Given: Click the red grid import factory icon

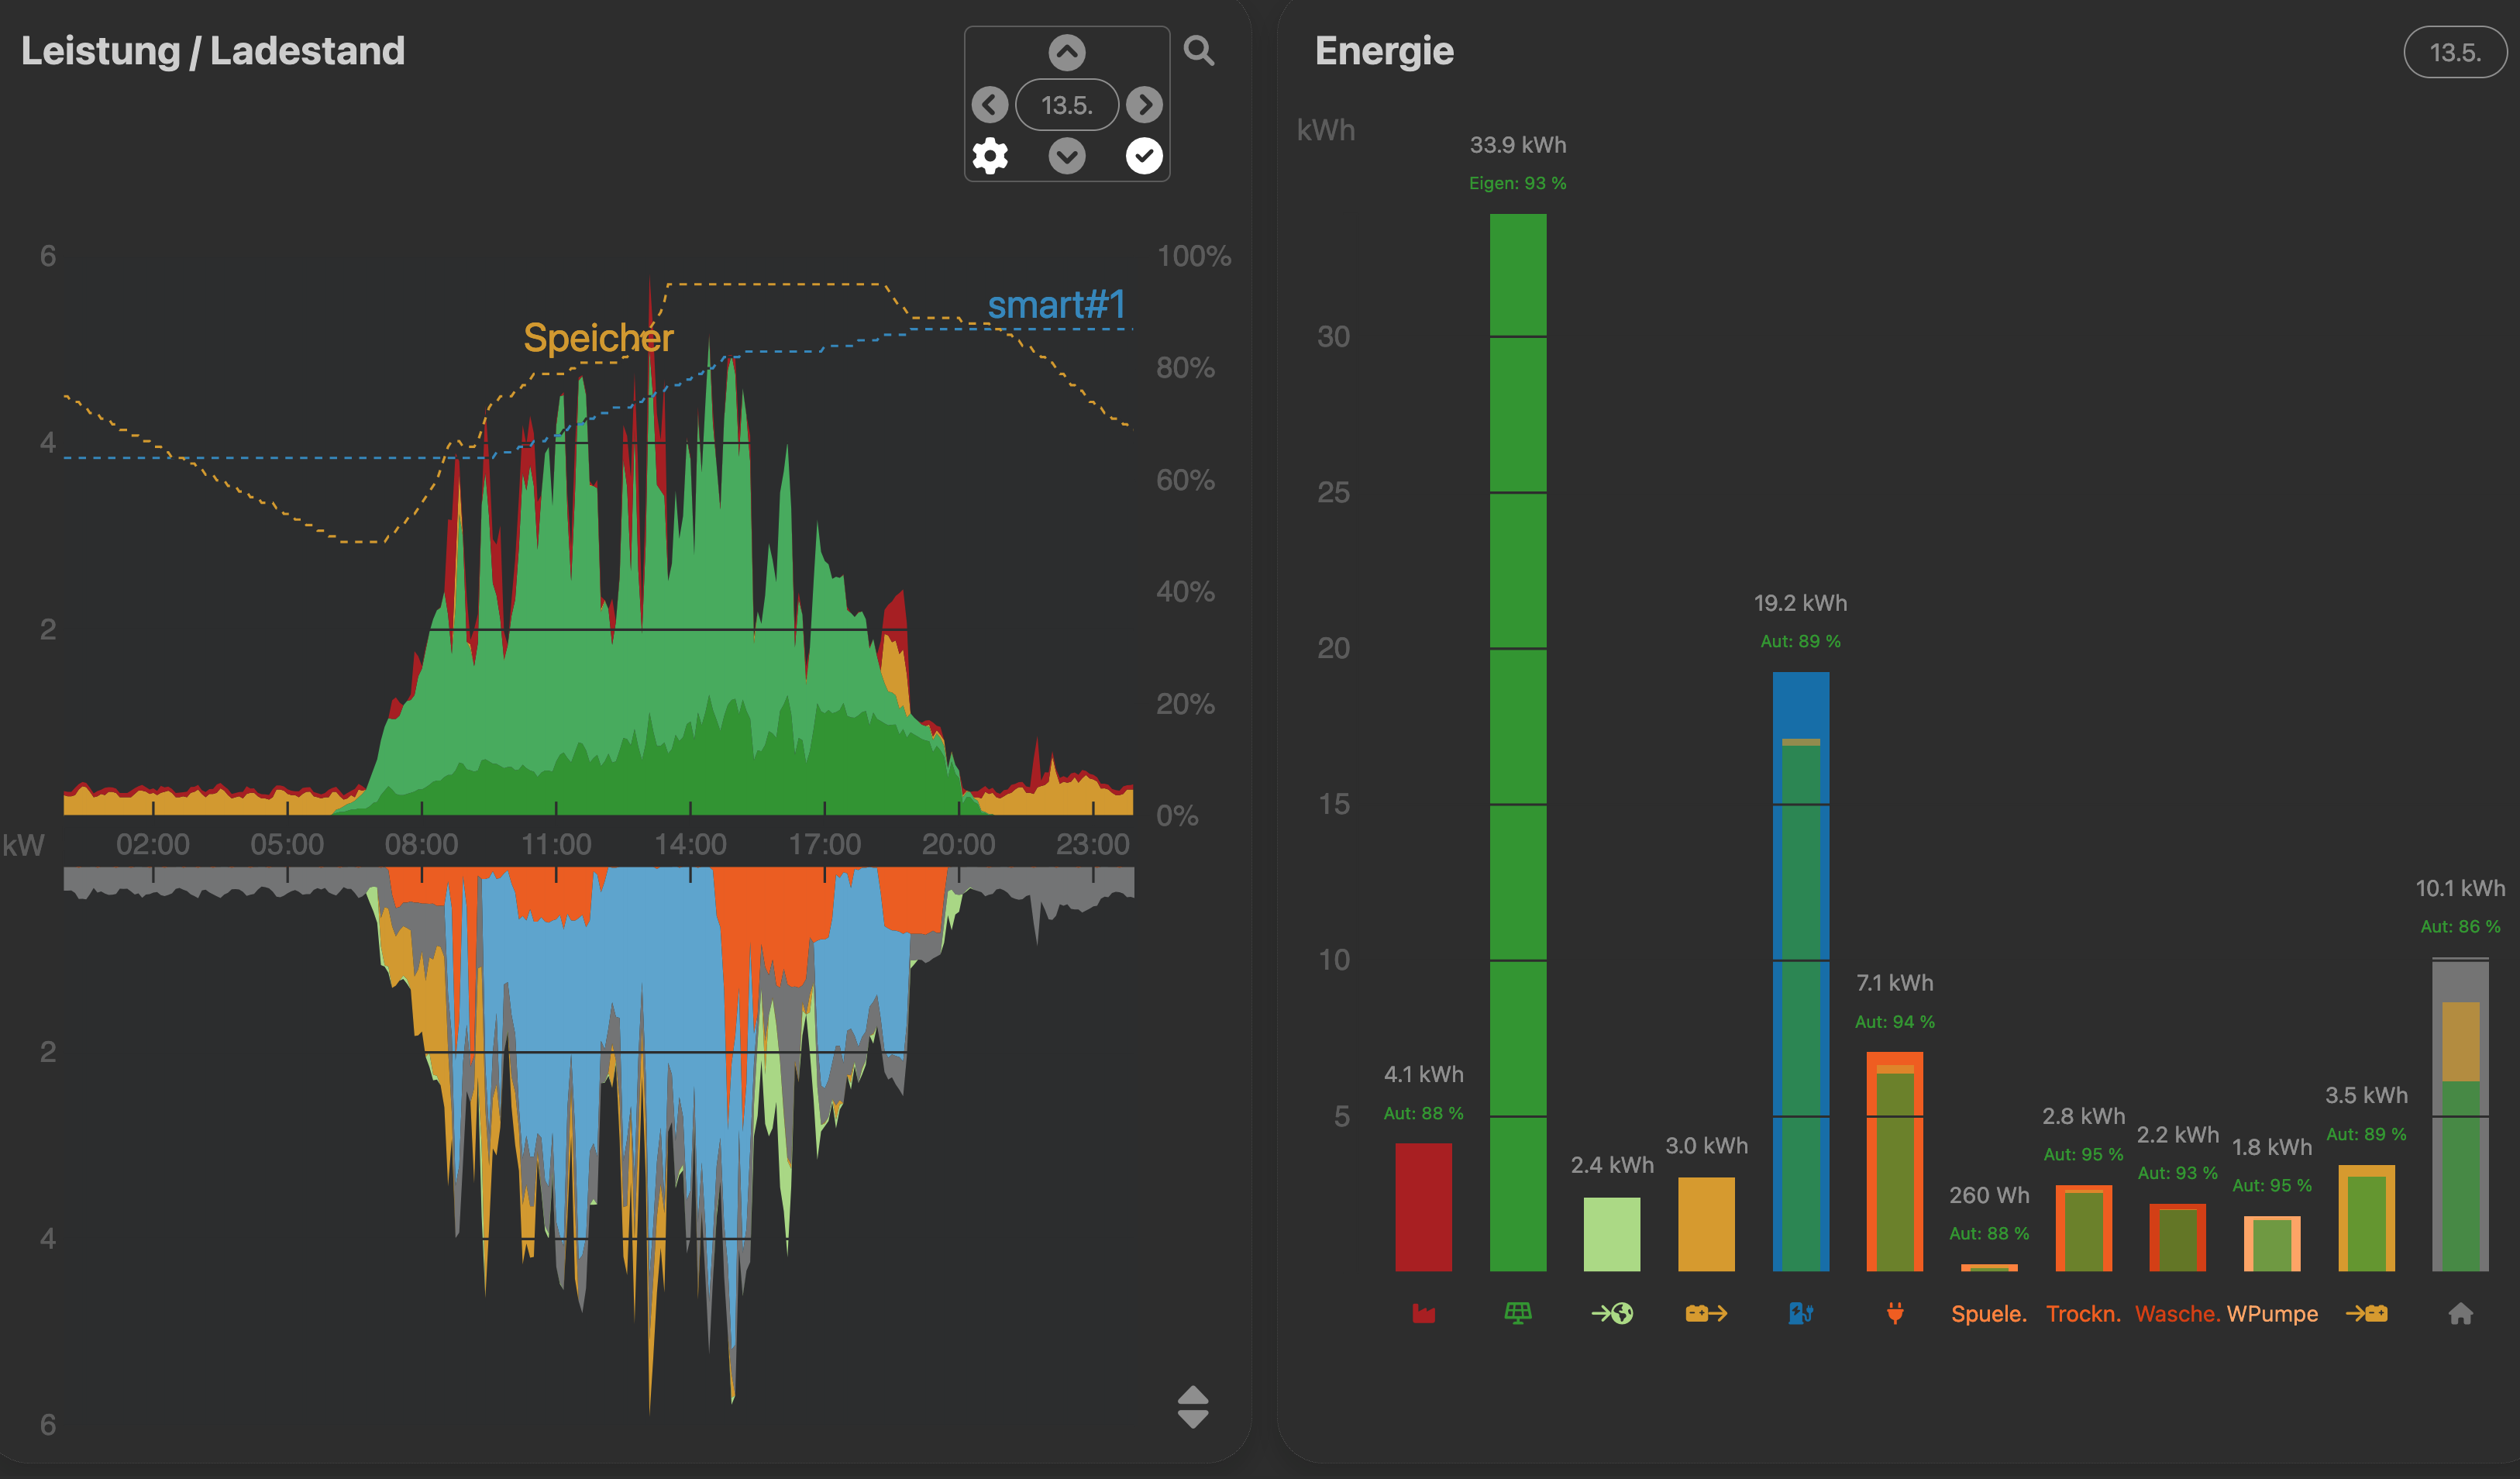Looking at the screenshot, I should [x=1423, y=1313].
